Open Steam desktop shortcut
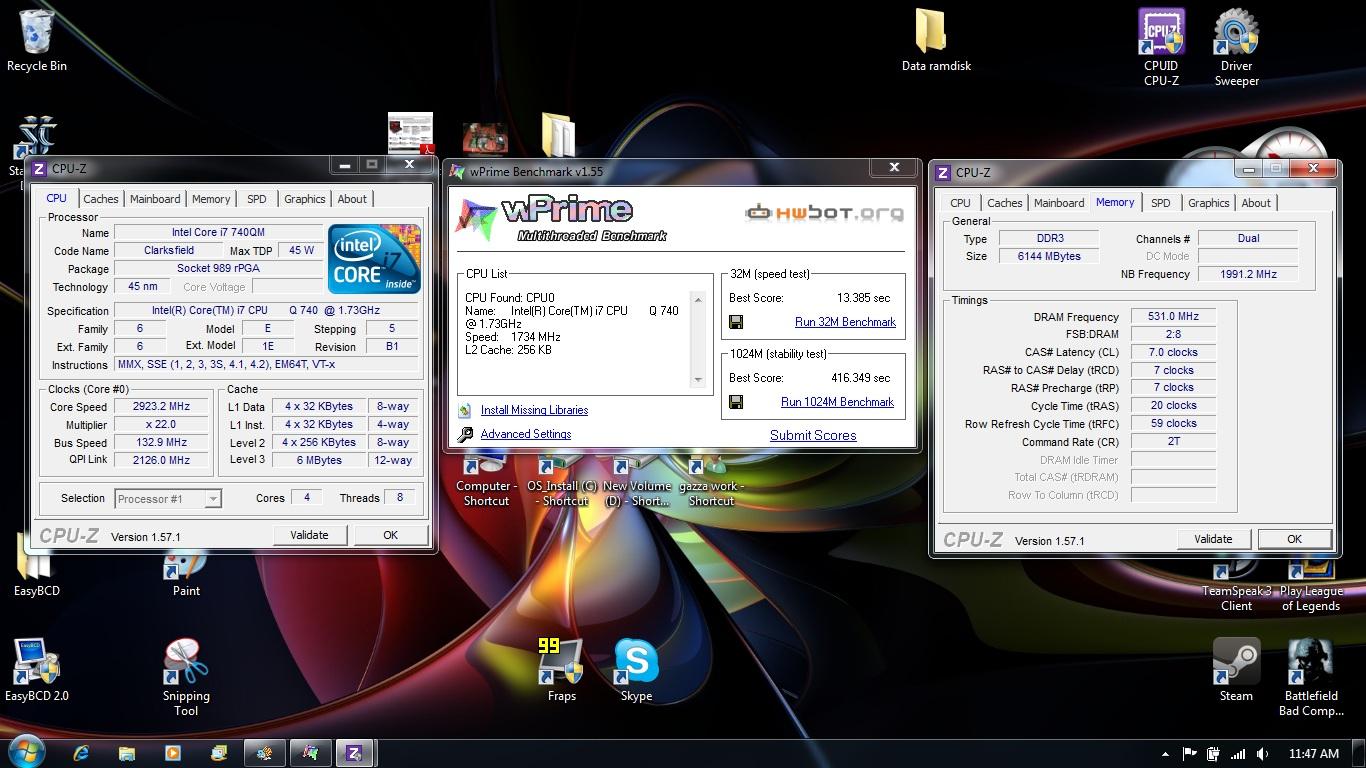 [x=1236, y=670]
